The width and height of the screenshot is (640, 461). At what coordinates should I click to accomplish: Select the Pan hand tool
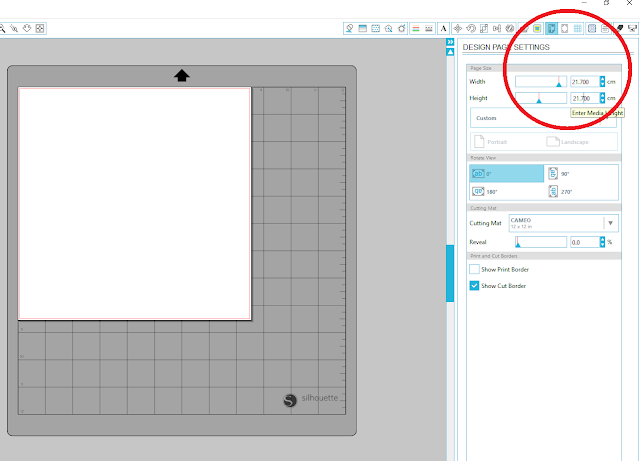[x=27, y=28]
